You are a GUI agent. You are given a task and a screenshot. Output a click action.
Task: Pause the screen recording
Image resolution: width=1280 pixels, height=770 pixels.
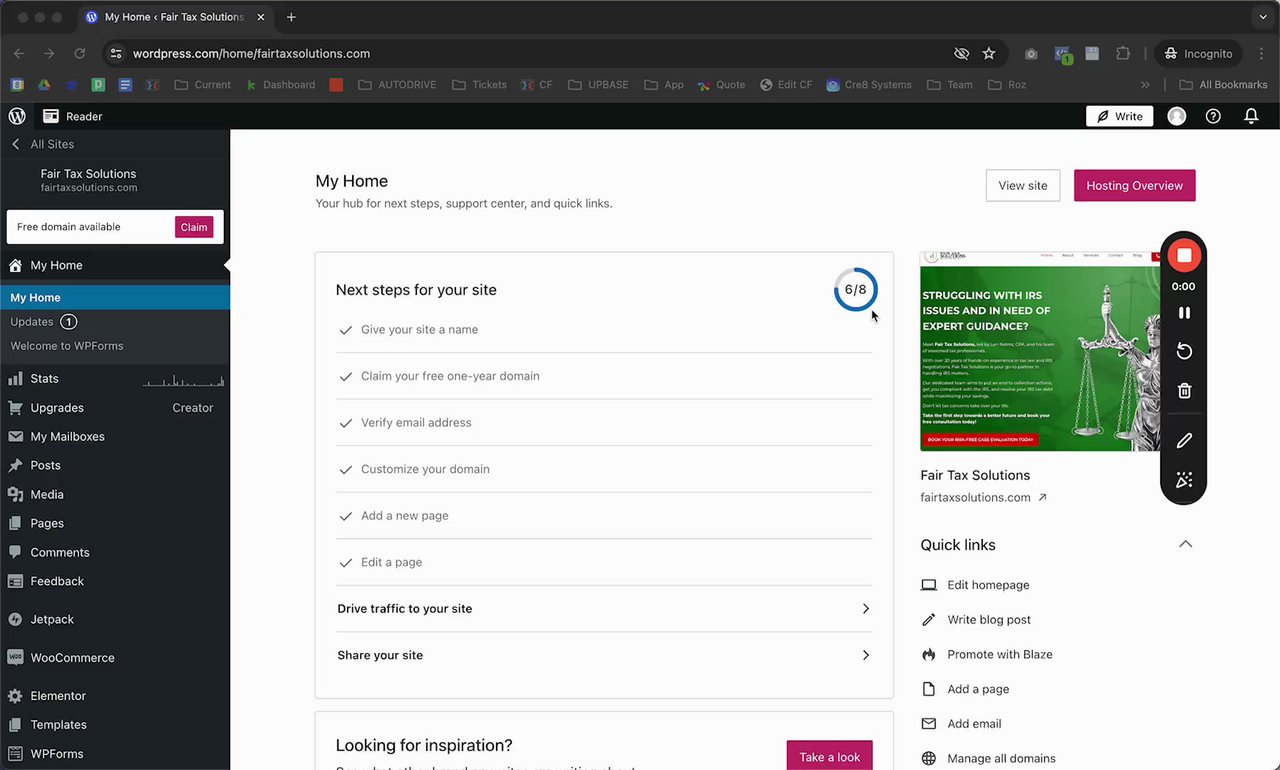coord(1184,313)
